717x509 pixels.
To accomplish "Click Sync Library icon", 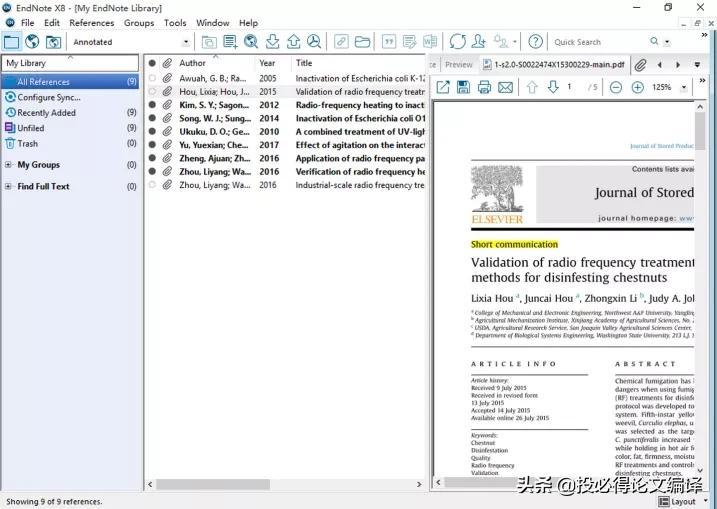I will pyautogui.click(x=457, y=42).
